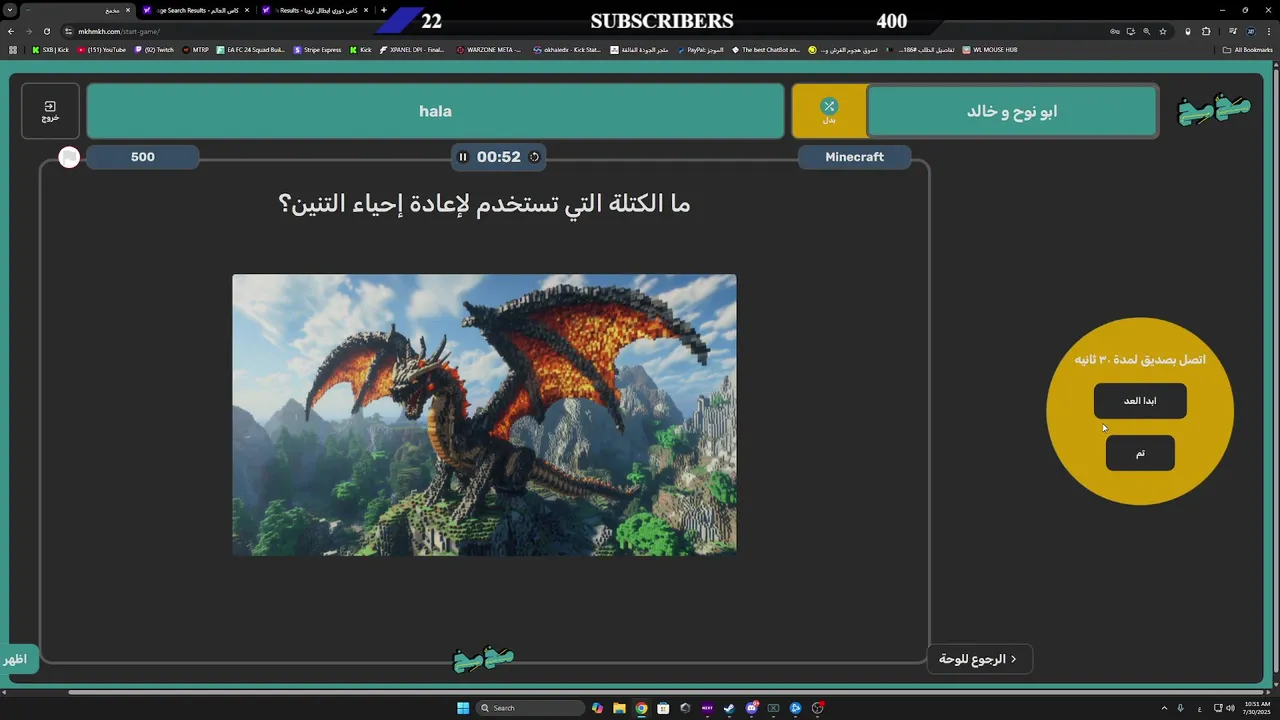The width and height of the screenshot is (1280, 720).
Task: Open the purple NEXT taskbar app
Action: tap(707, 708)
